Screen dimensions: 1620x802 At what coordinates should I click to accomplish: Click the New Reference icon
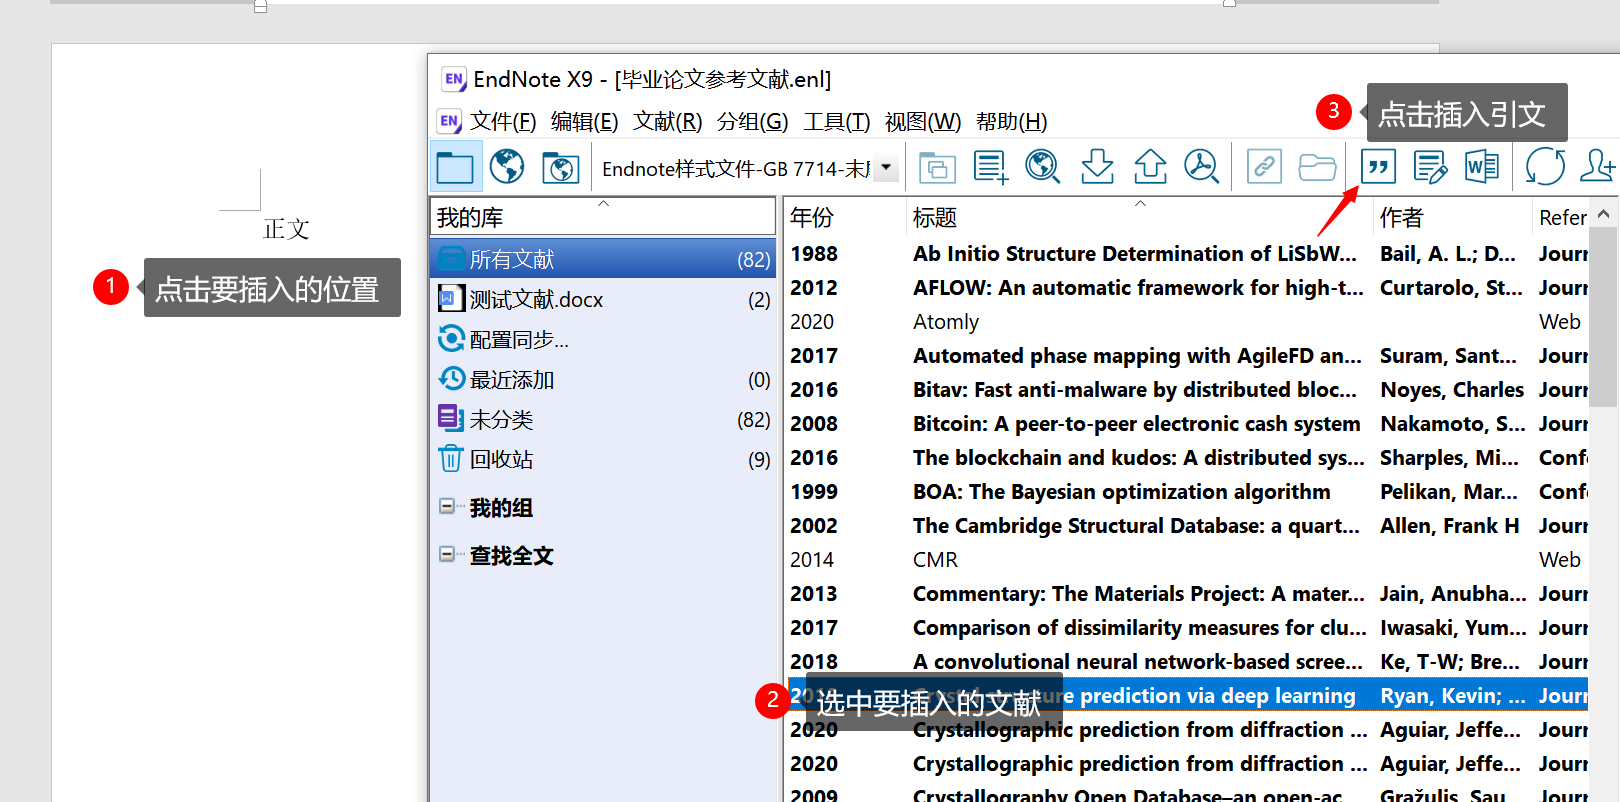990,167
